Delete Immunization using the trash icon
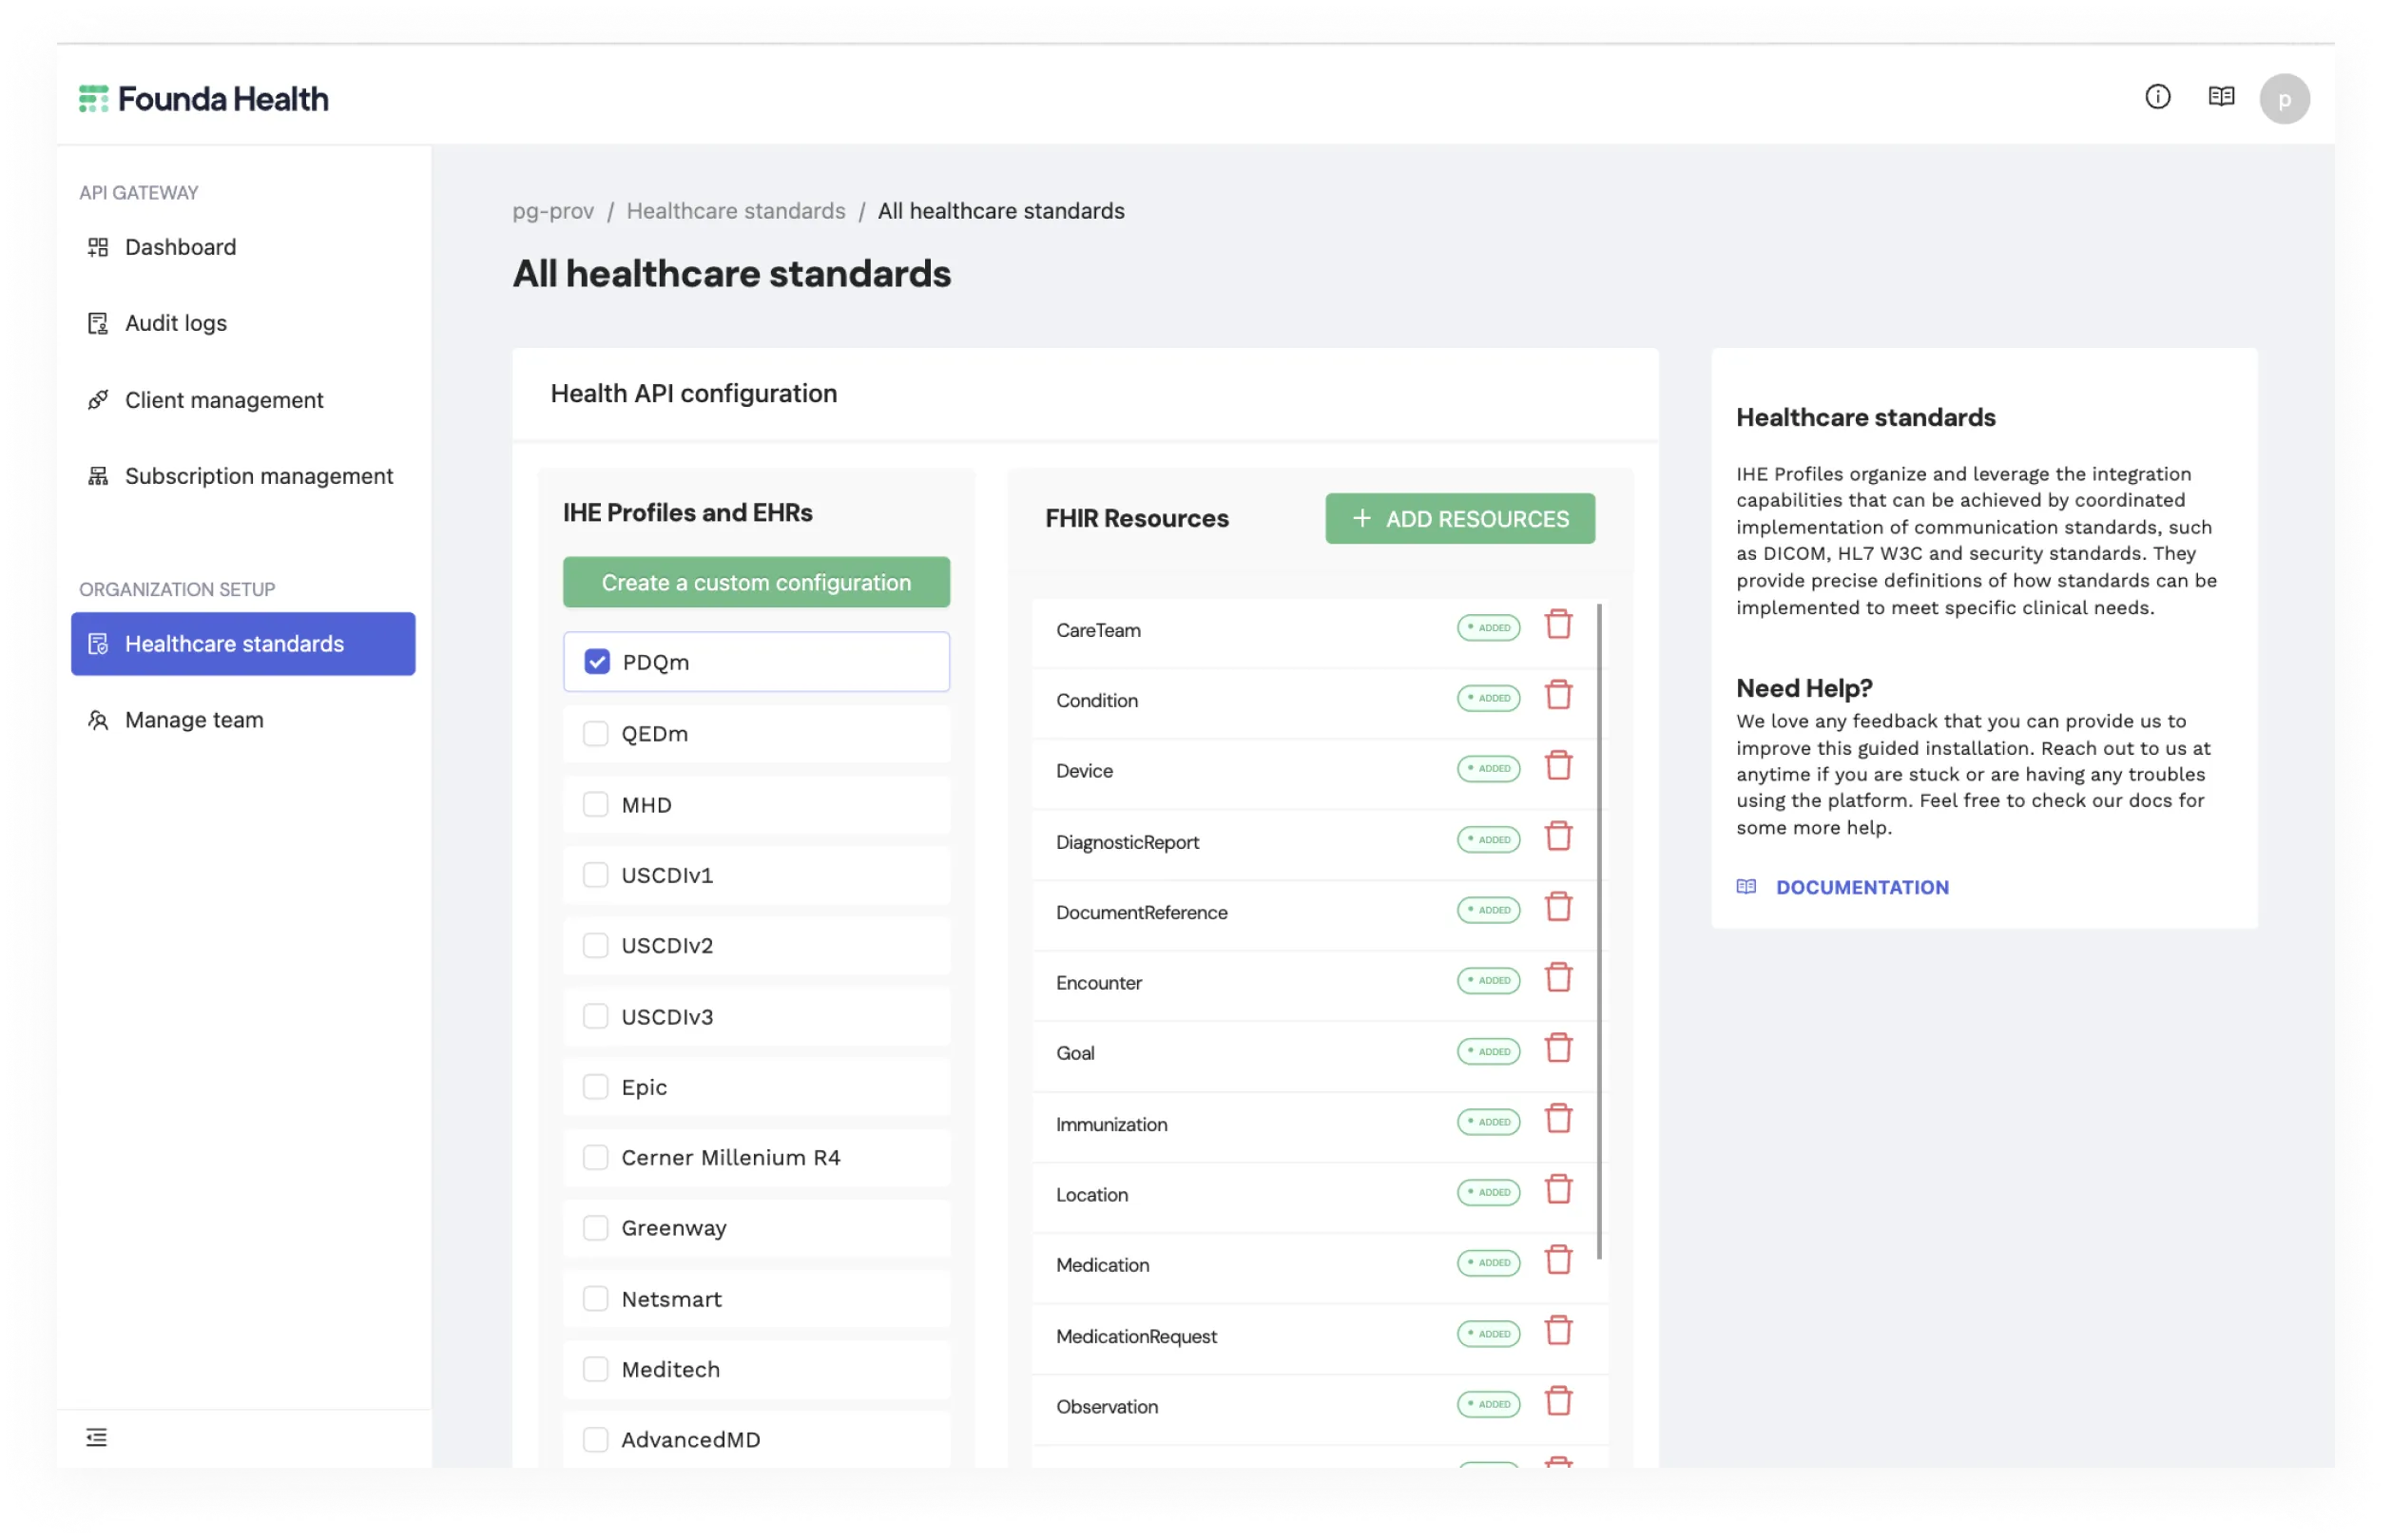 1558,1118
